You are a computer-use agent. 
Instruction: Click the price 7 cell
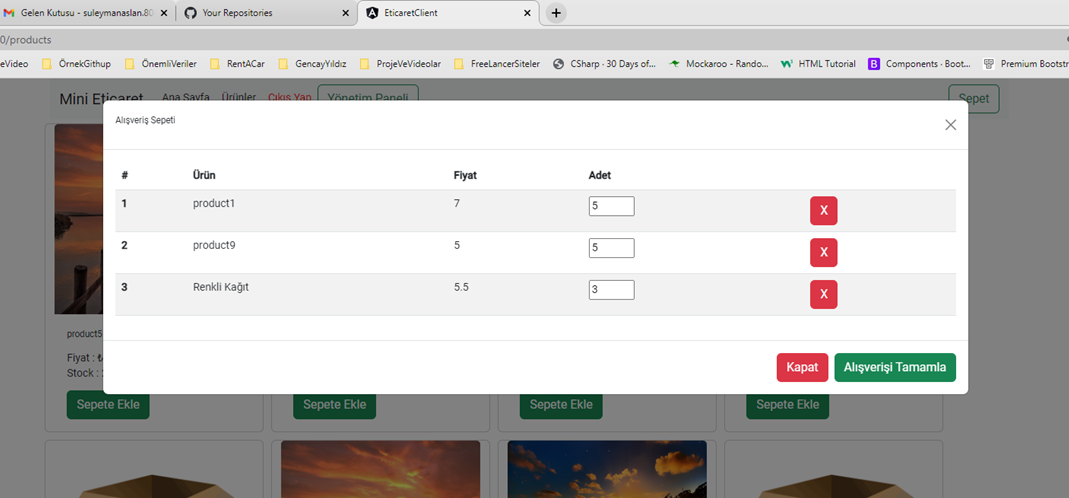(x=457, y=203)
